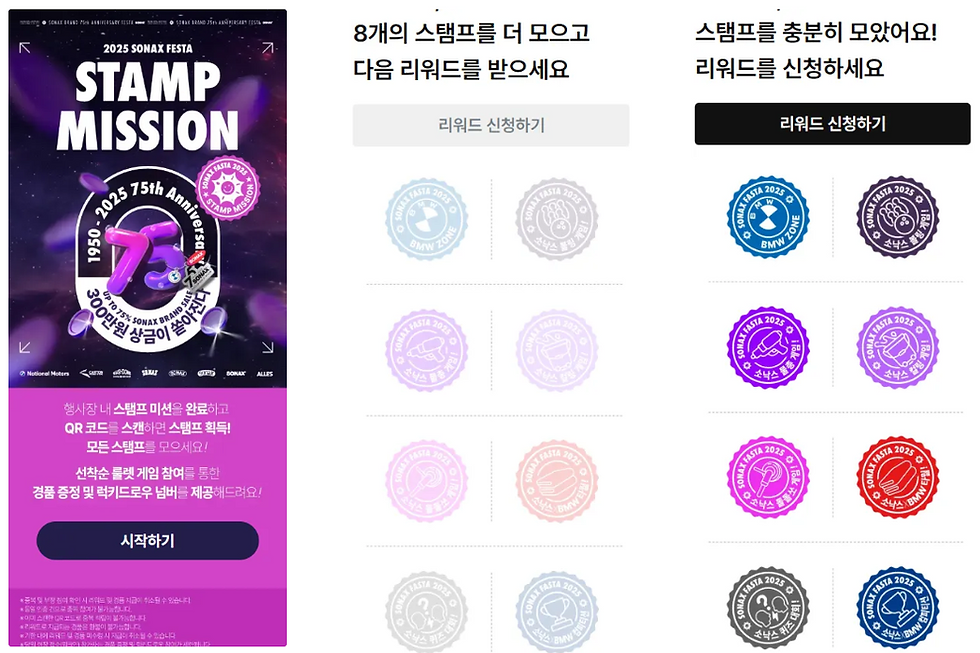This screenshot has height=653, width=980.
Task: Click the faded bowling uncollected stamp
Action: click(x=556, y=220)
